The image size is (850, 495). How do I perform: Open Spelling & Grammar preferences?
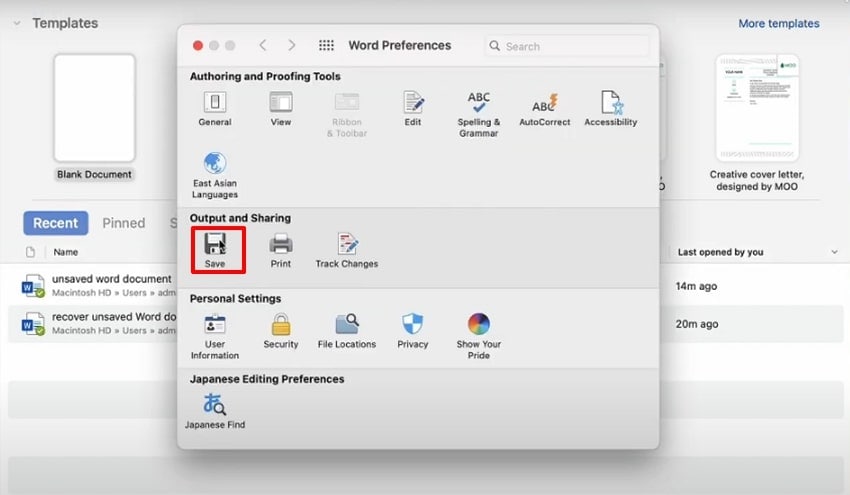[479, 114]
